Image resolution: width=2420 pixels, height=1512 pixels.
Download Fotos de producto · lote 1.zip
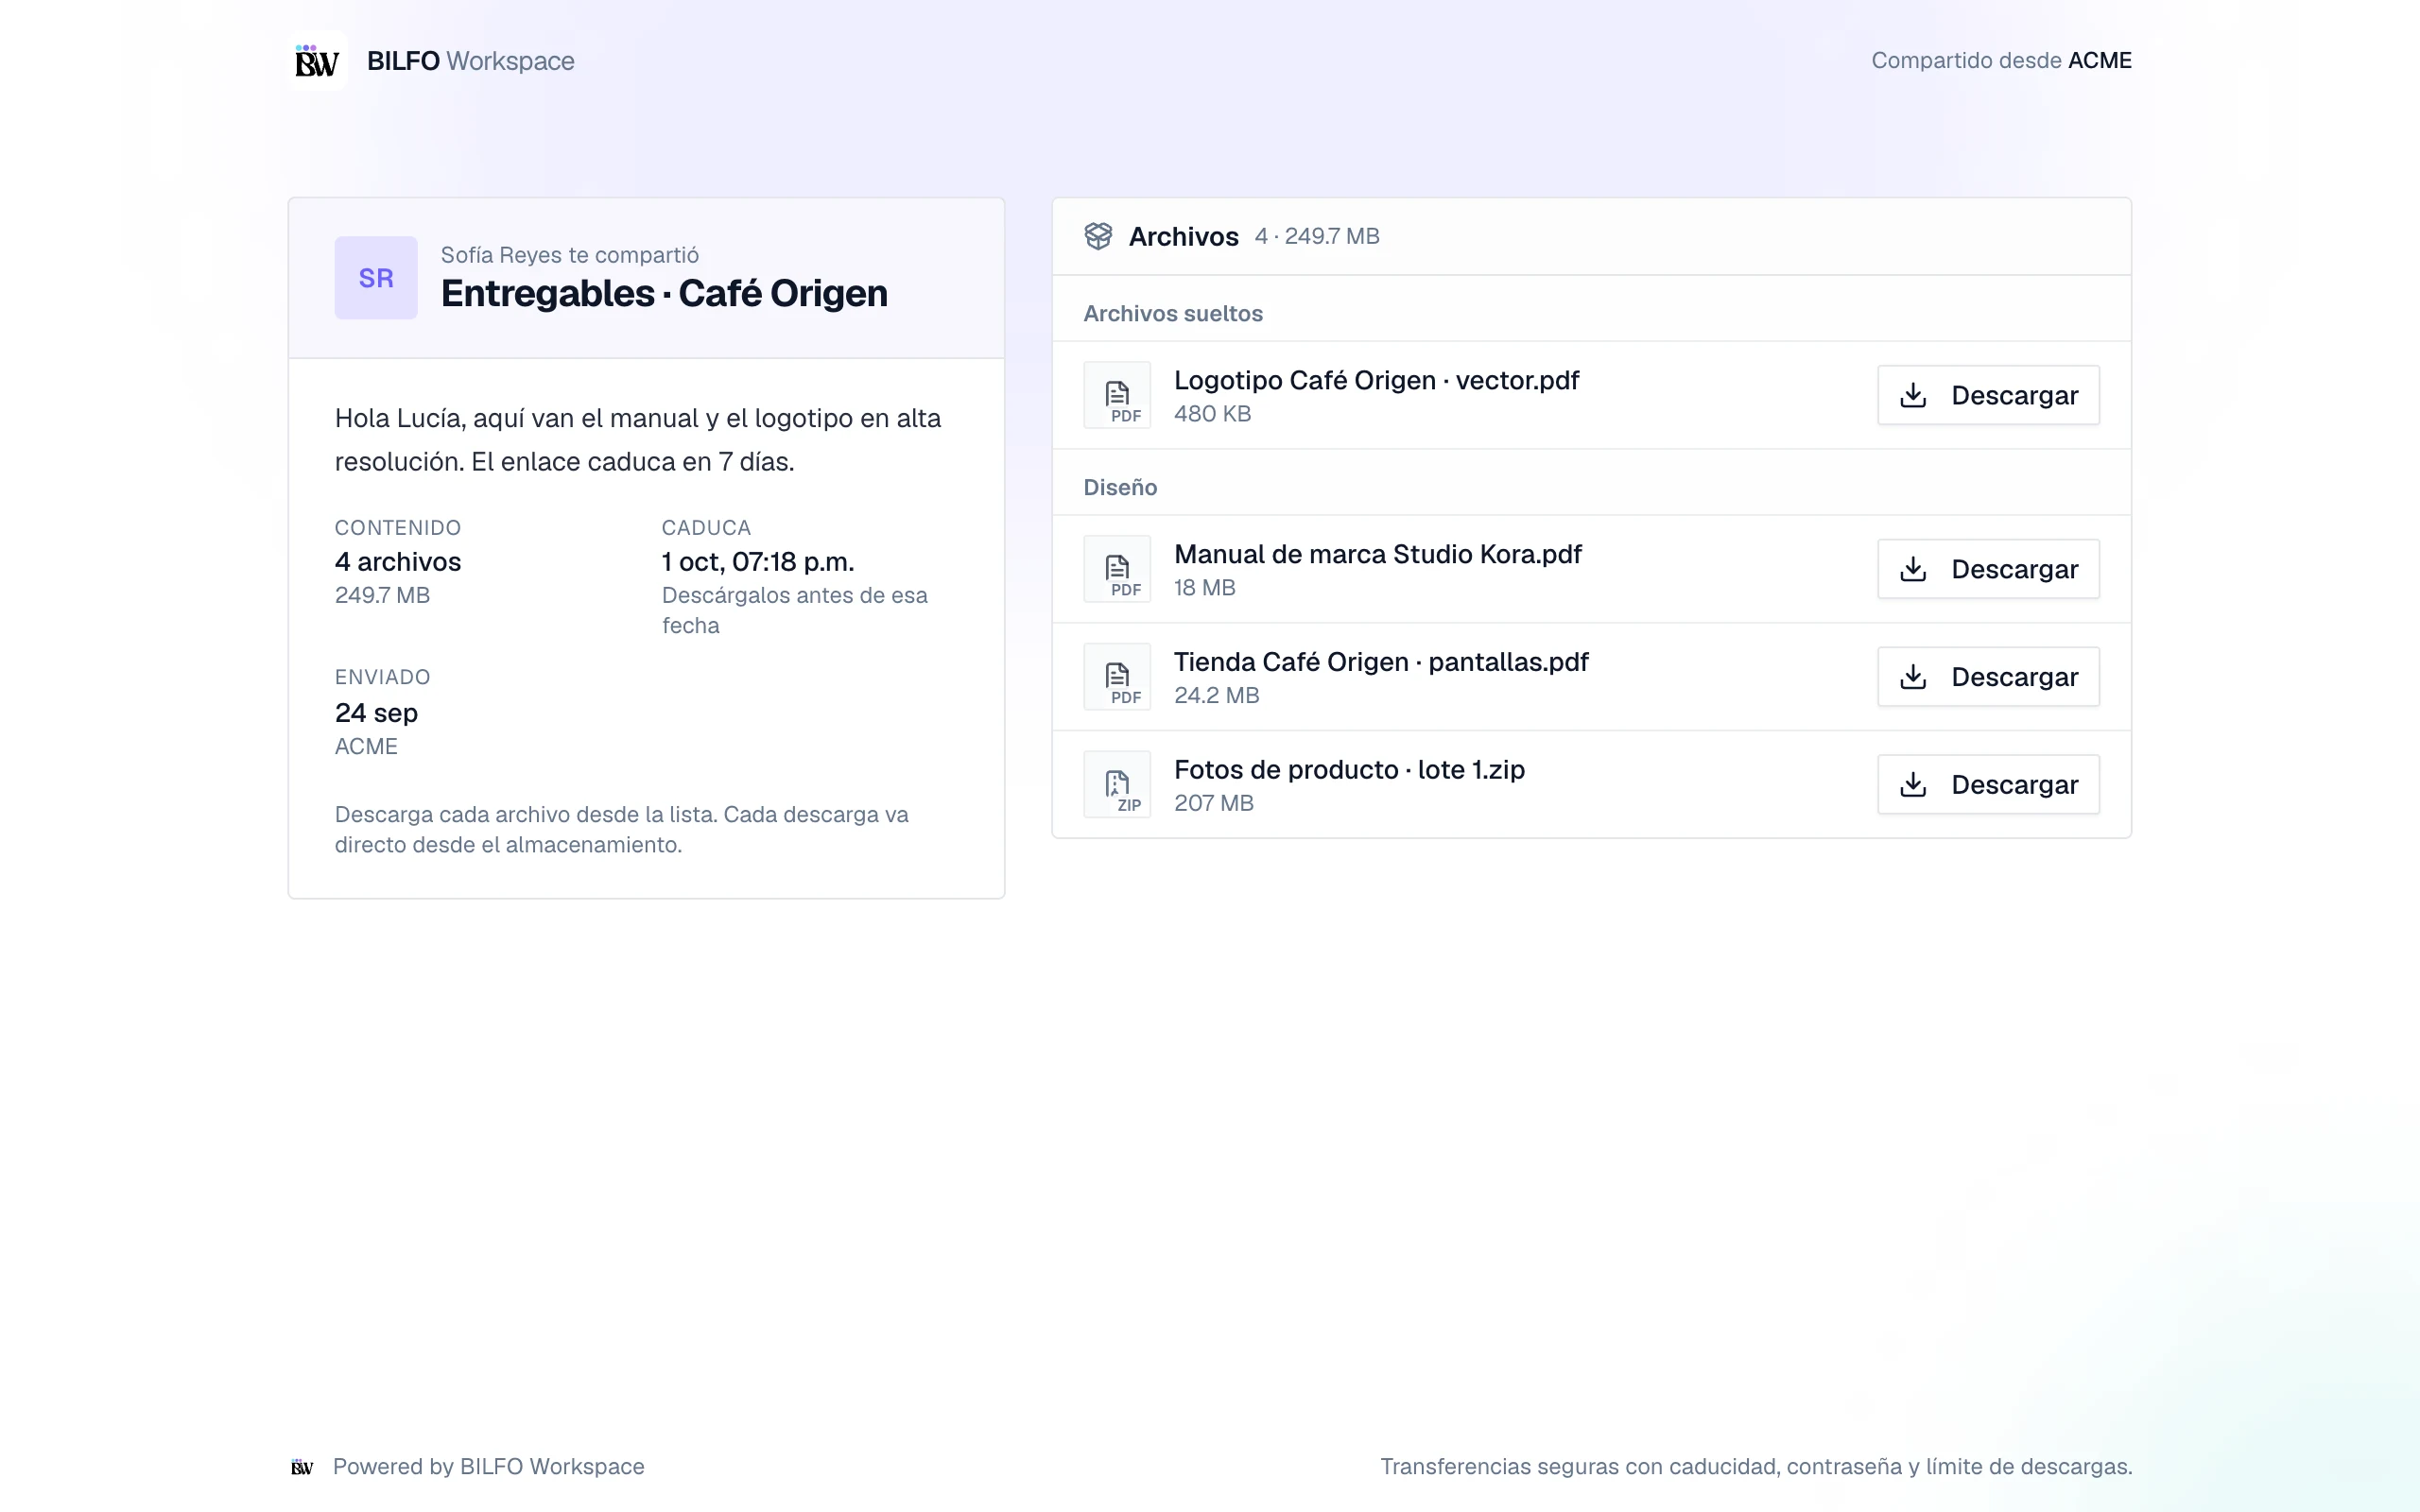tap(1988, 785)
